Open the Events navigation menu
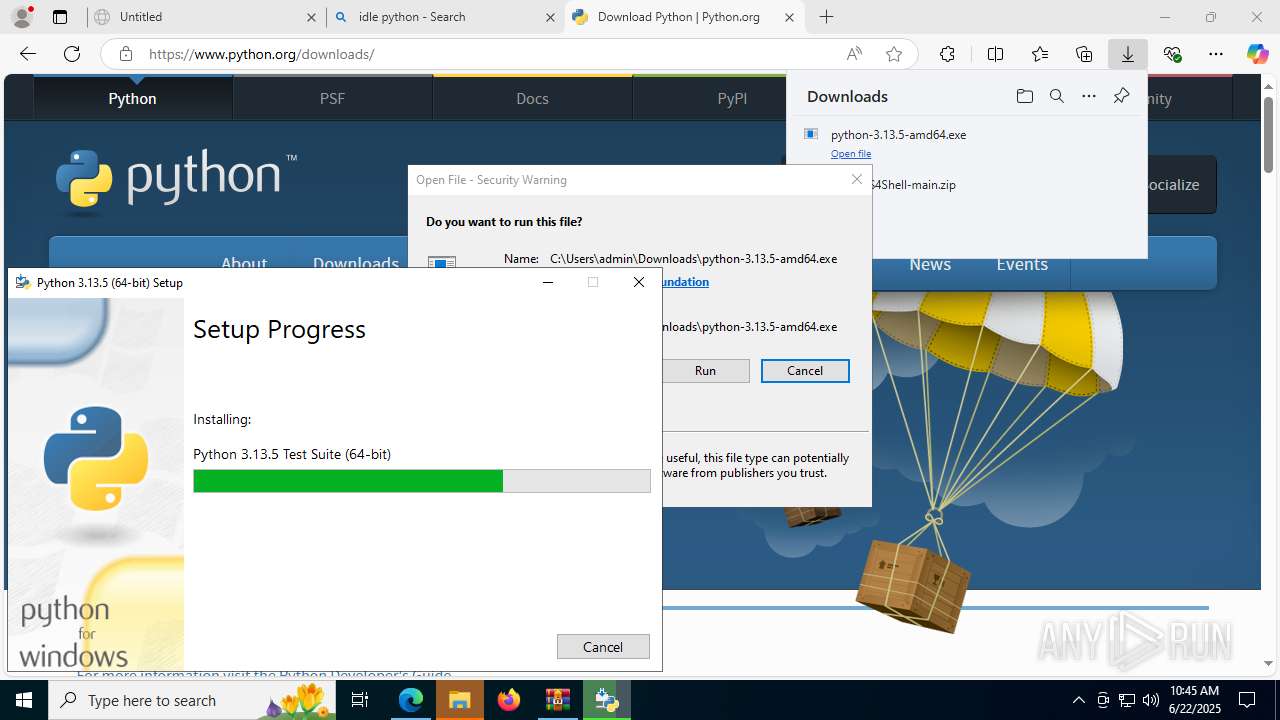 click(x=1022, y=264)
